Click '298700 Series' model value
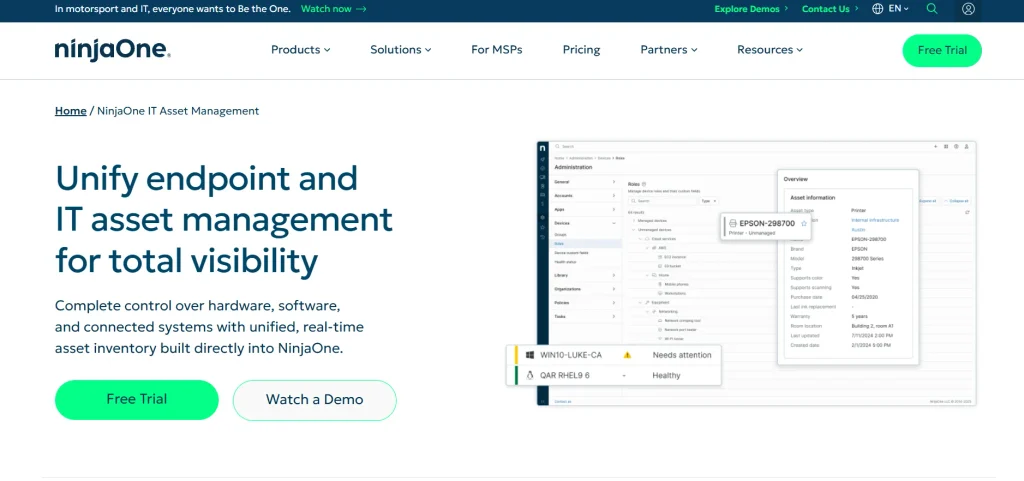Image resolution: width=1024 pixels, height=481 pixels. tap(869, 258)
